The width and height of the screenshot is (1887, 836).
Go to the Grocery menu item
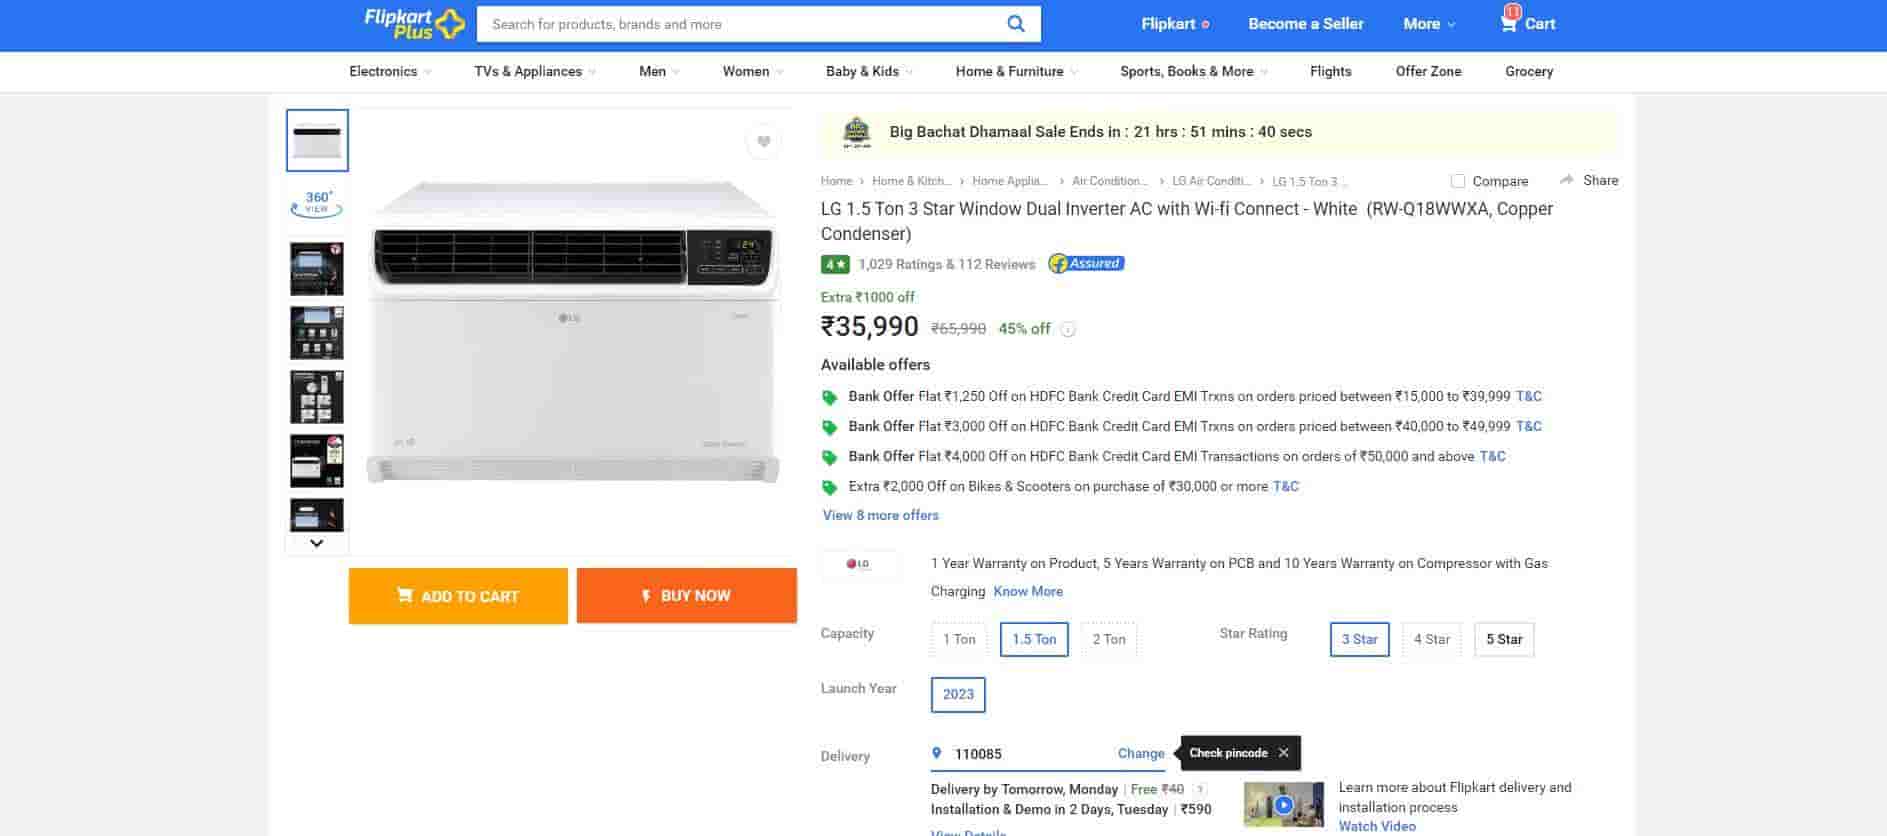pos(1528,72)
